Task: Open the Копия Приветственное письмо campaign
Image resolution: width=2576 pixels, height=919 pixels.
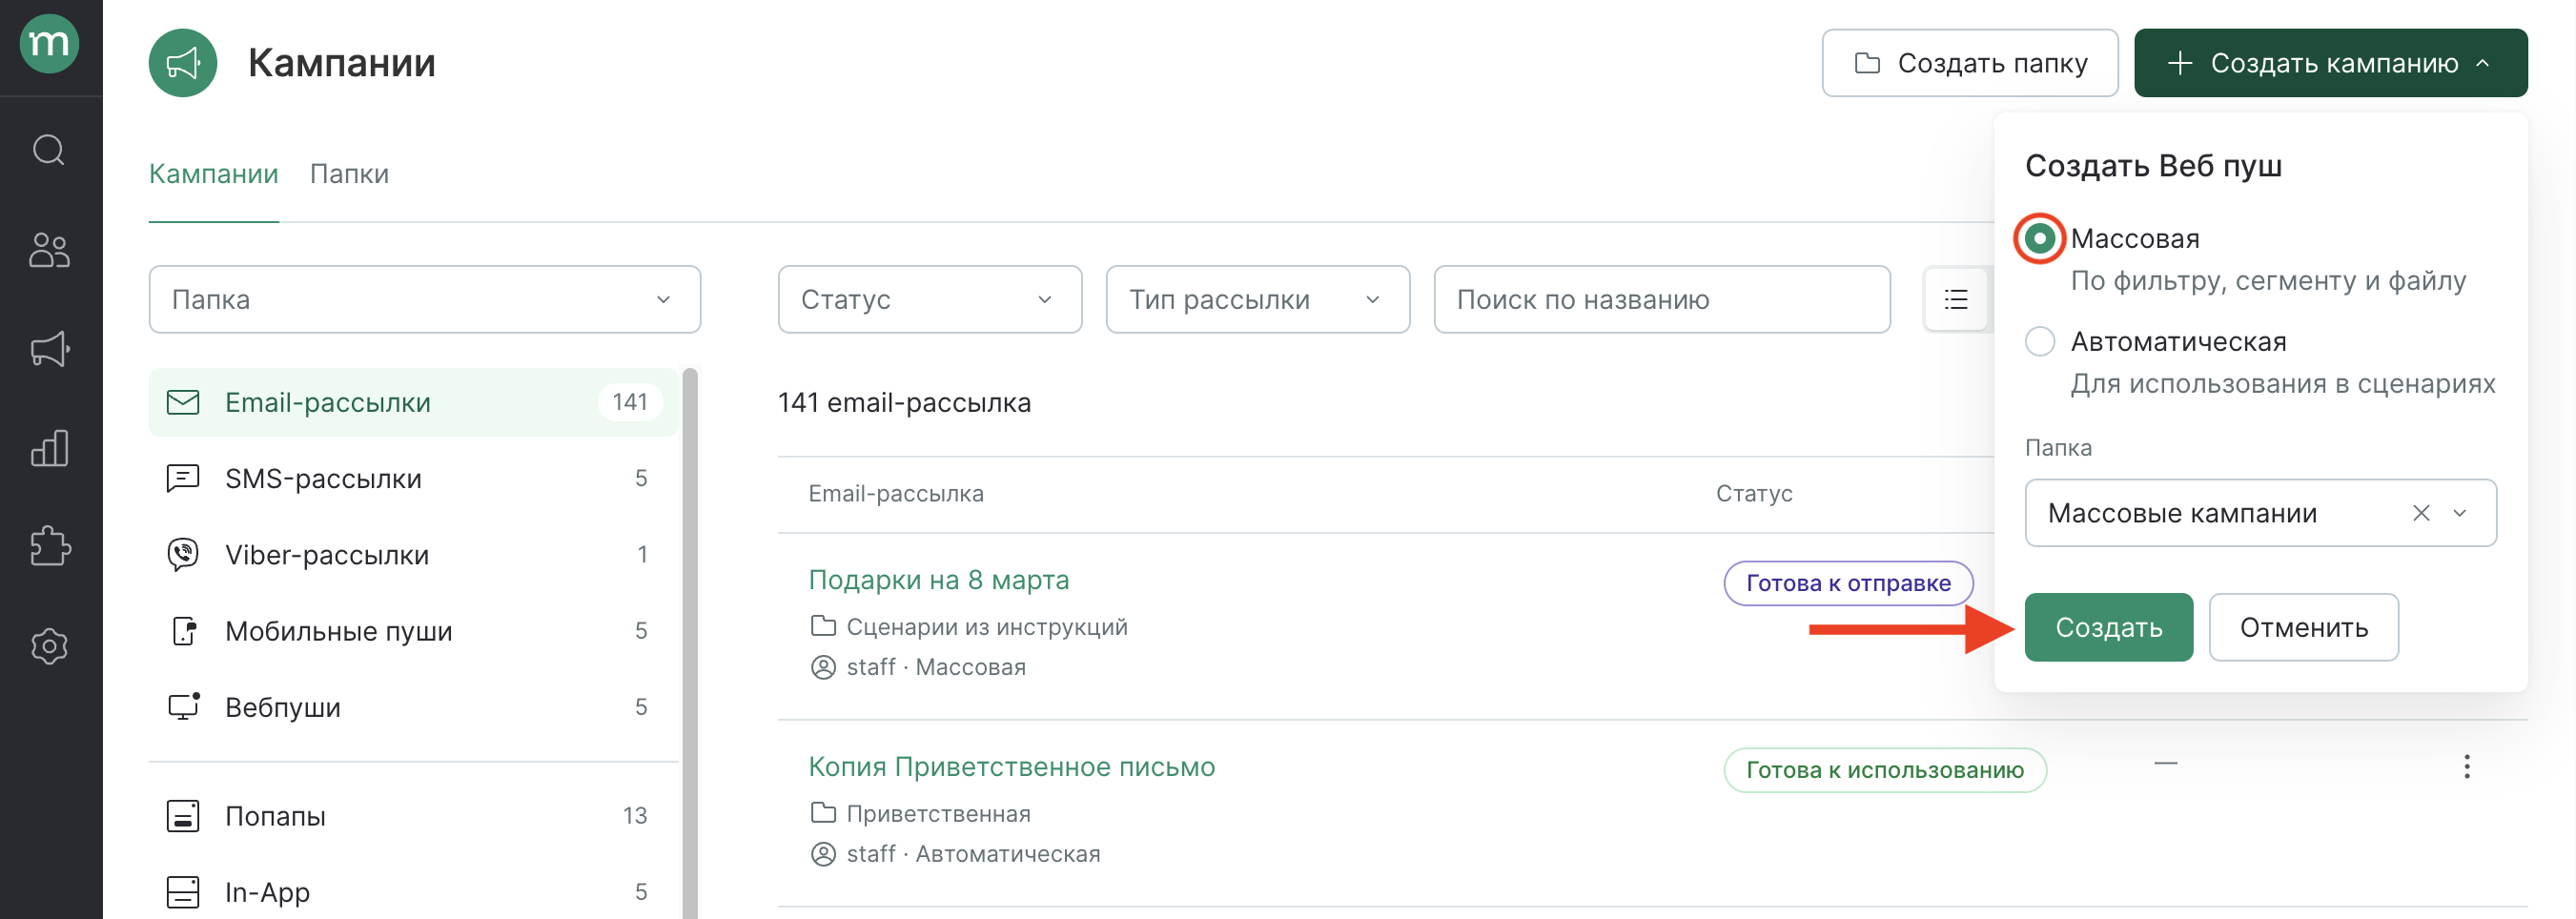Action: [x=1011, y=767]
